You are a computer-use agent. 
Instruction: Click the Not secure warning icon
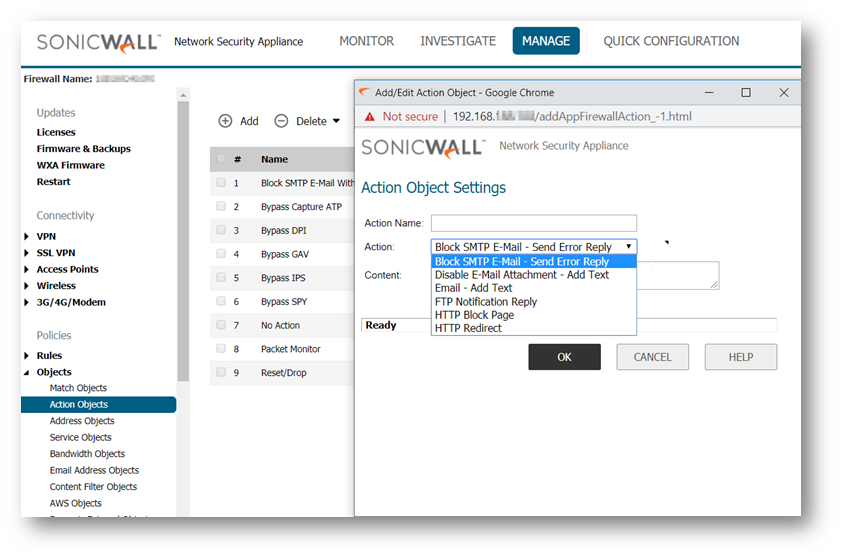pyautogui.click(x=369, y=117)
